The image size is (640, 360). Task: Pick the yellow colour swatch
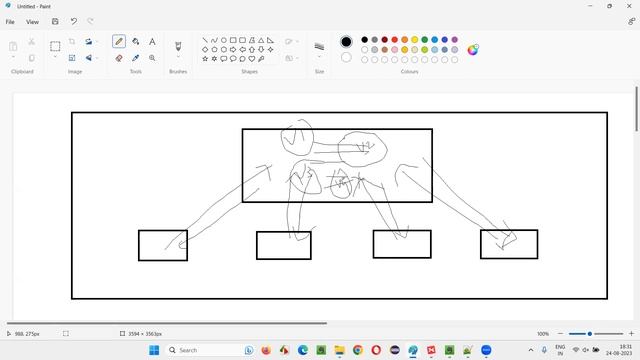click(415, 40)
